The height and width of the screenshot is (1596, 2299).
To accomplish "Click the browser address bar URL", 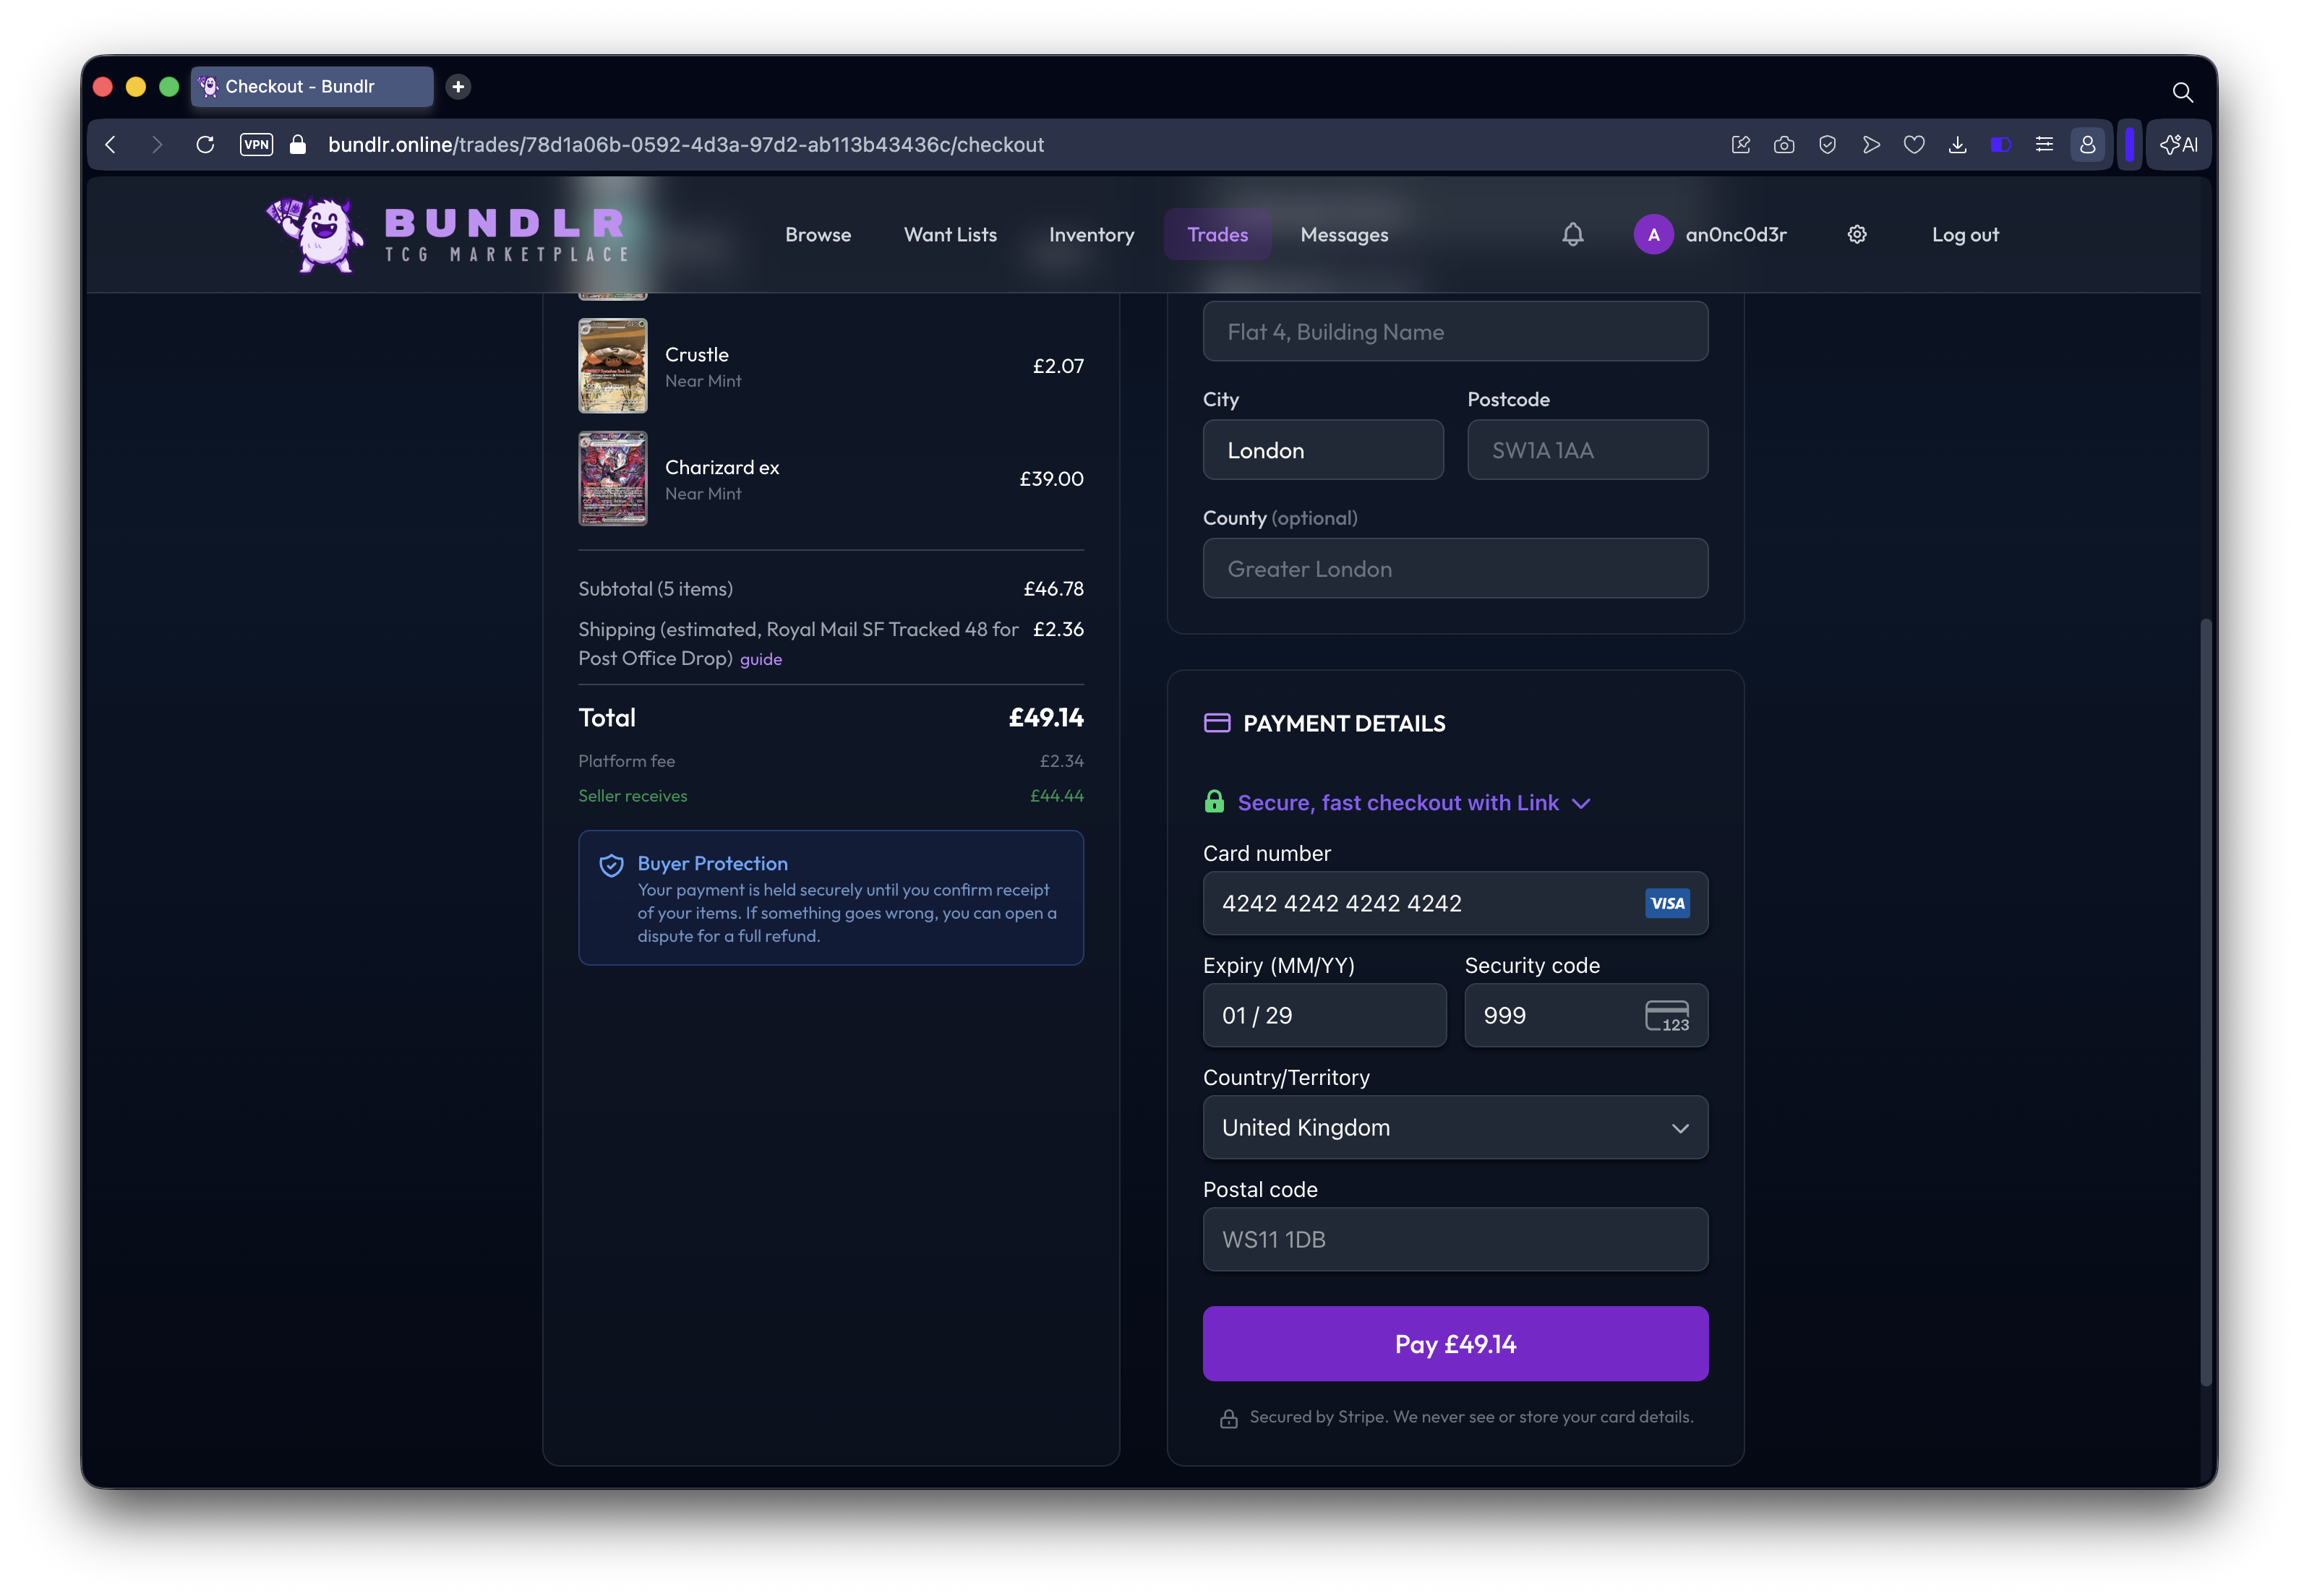I will click(x=685, y=144).
